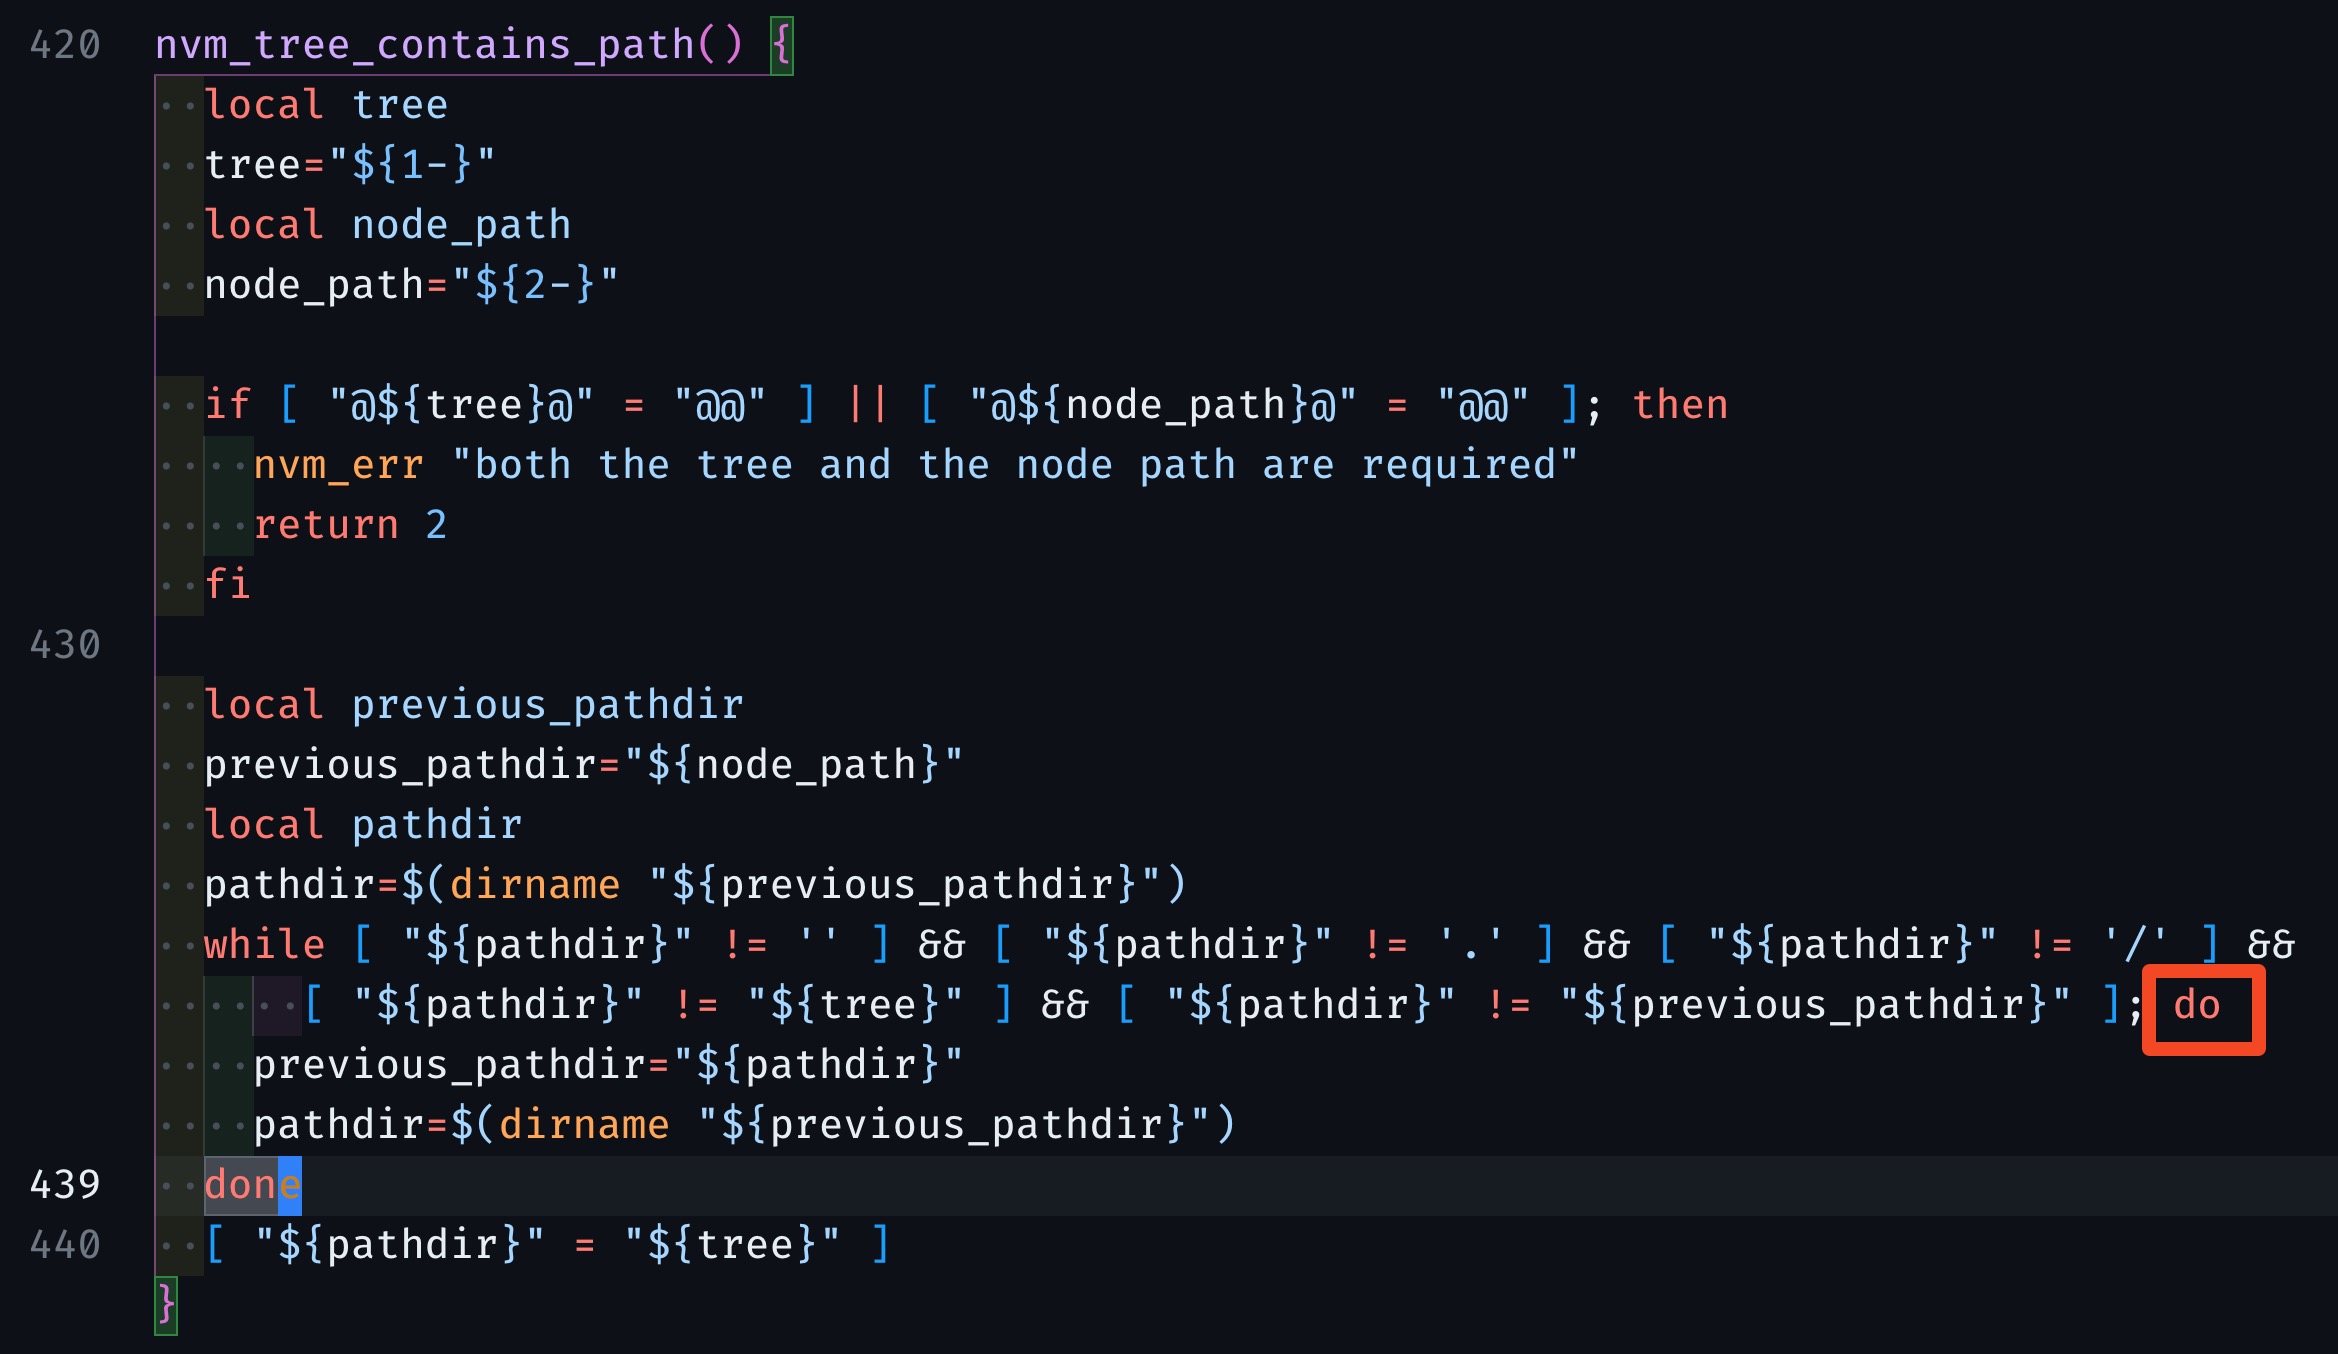Click the closing brace at function end
The image size is (2338, 1354).
tap(166, 1305)
